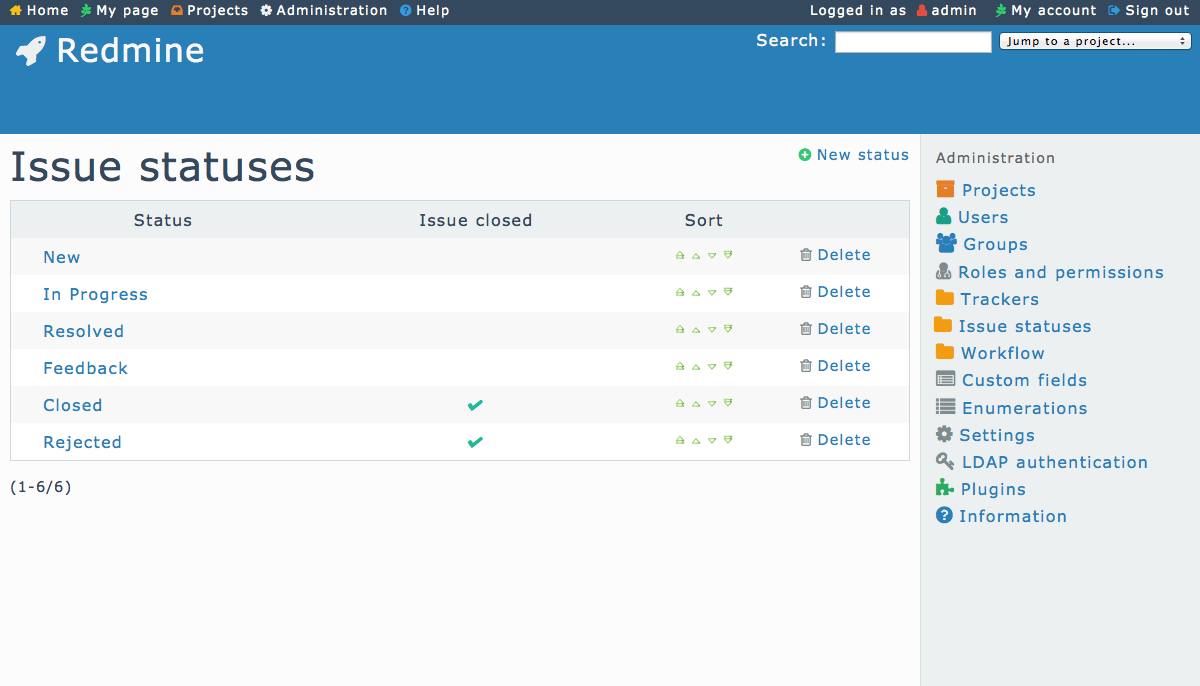Viewport: 1200px width, 686px height.
Task: Delete the In Progress status
Action: point(835,292)
